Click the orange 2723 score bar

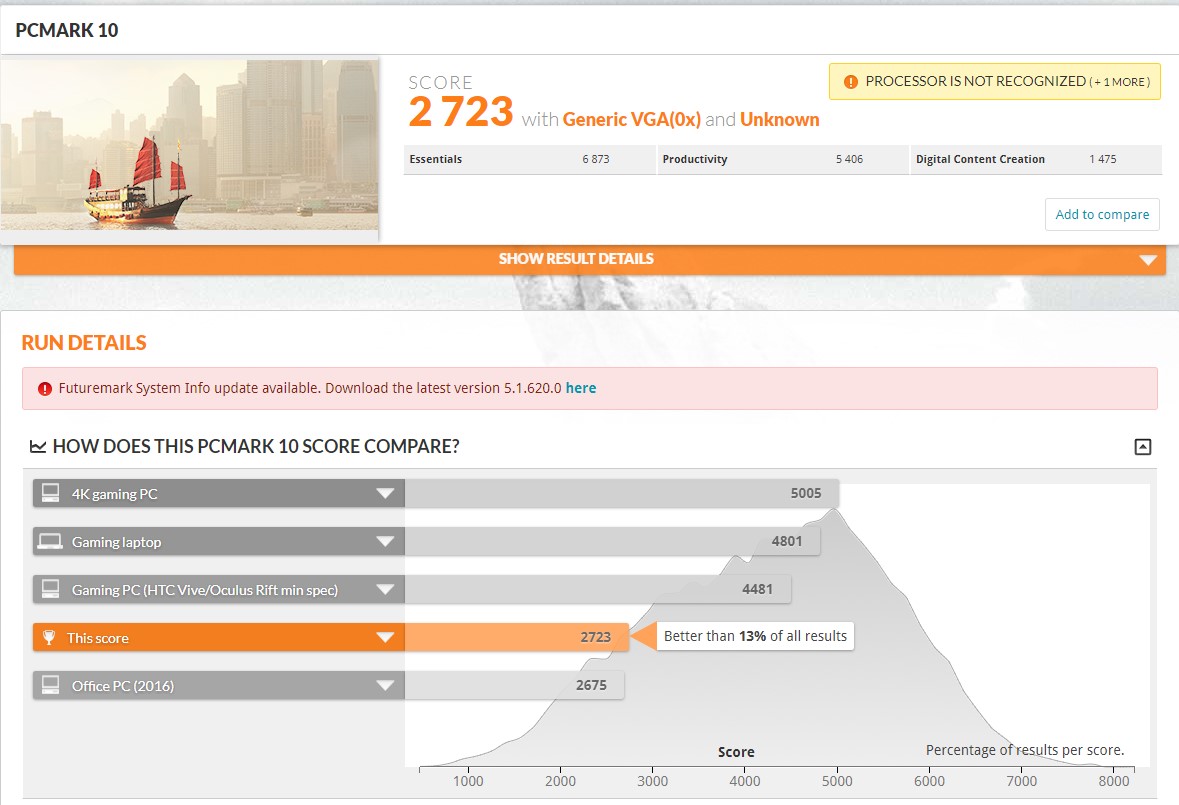517,637
